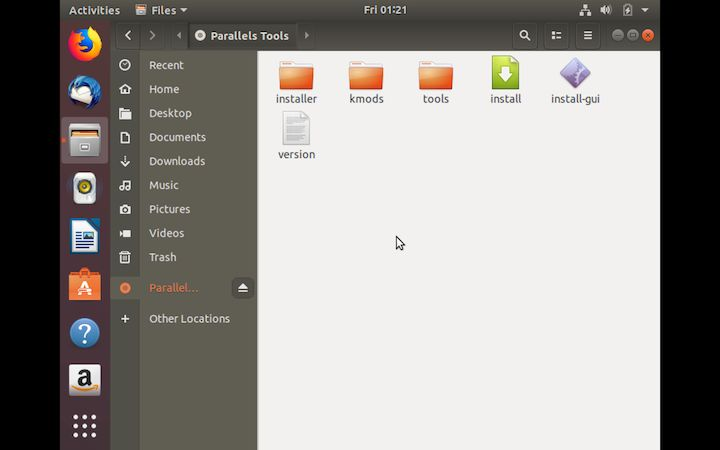Launch Firefox from the dock
Screen dimensions: 720x450
(x=85, y=44)
